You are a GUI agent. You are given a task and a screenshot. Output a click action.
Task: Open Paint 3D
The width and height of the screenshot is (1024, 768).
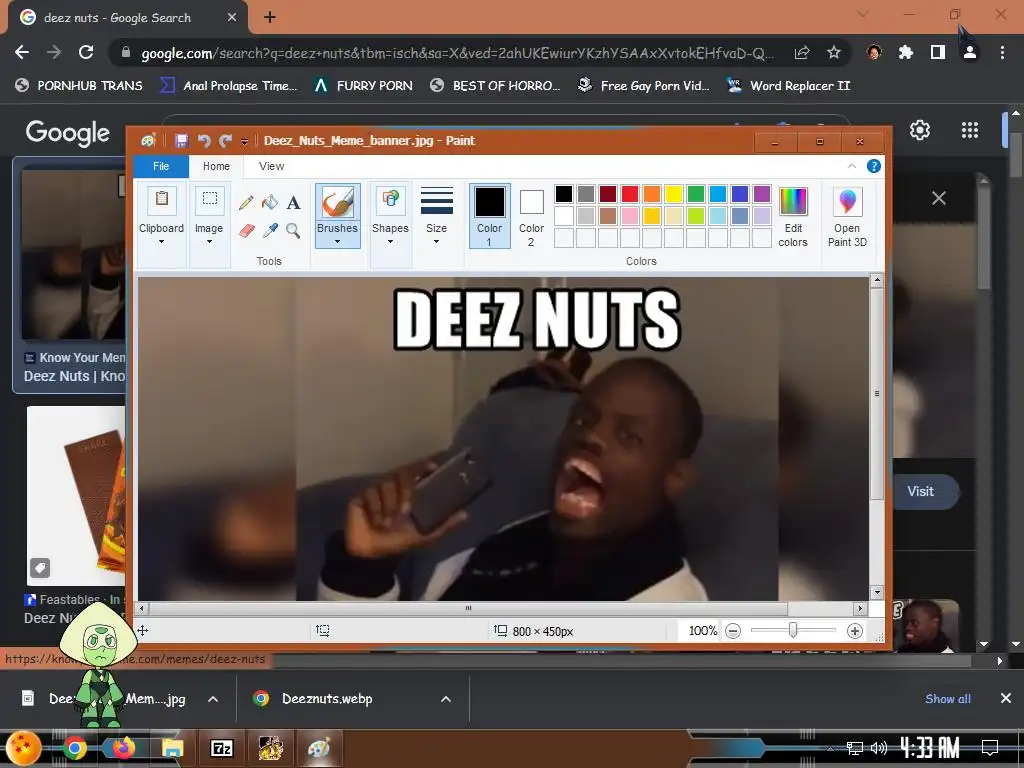click(847, 217)
